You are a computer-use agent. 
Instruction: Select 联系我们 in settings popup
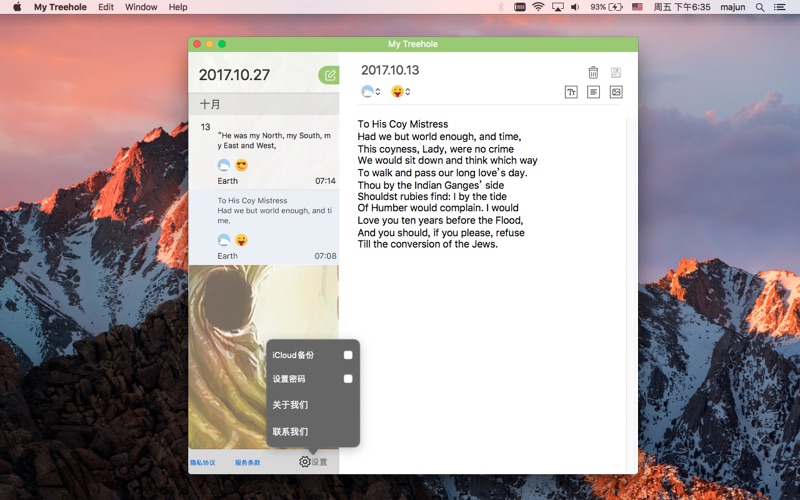(x=290, y=432)
